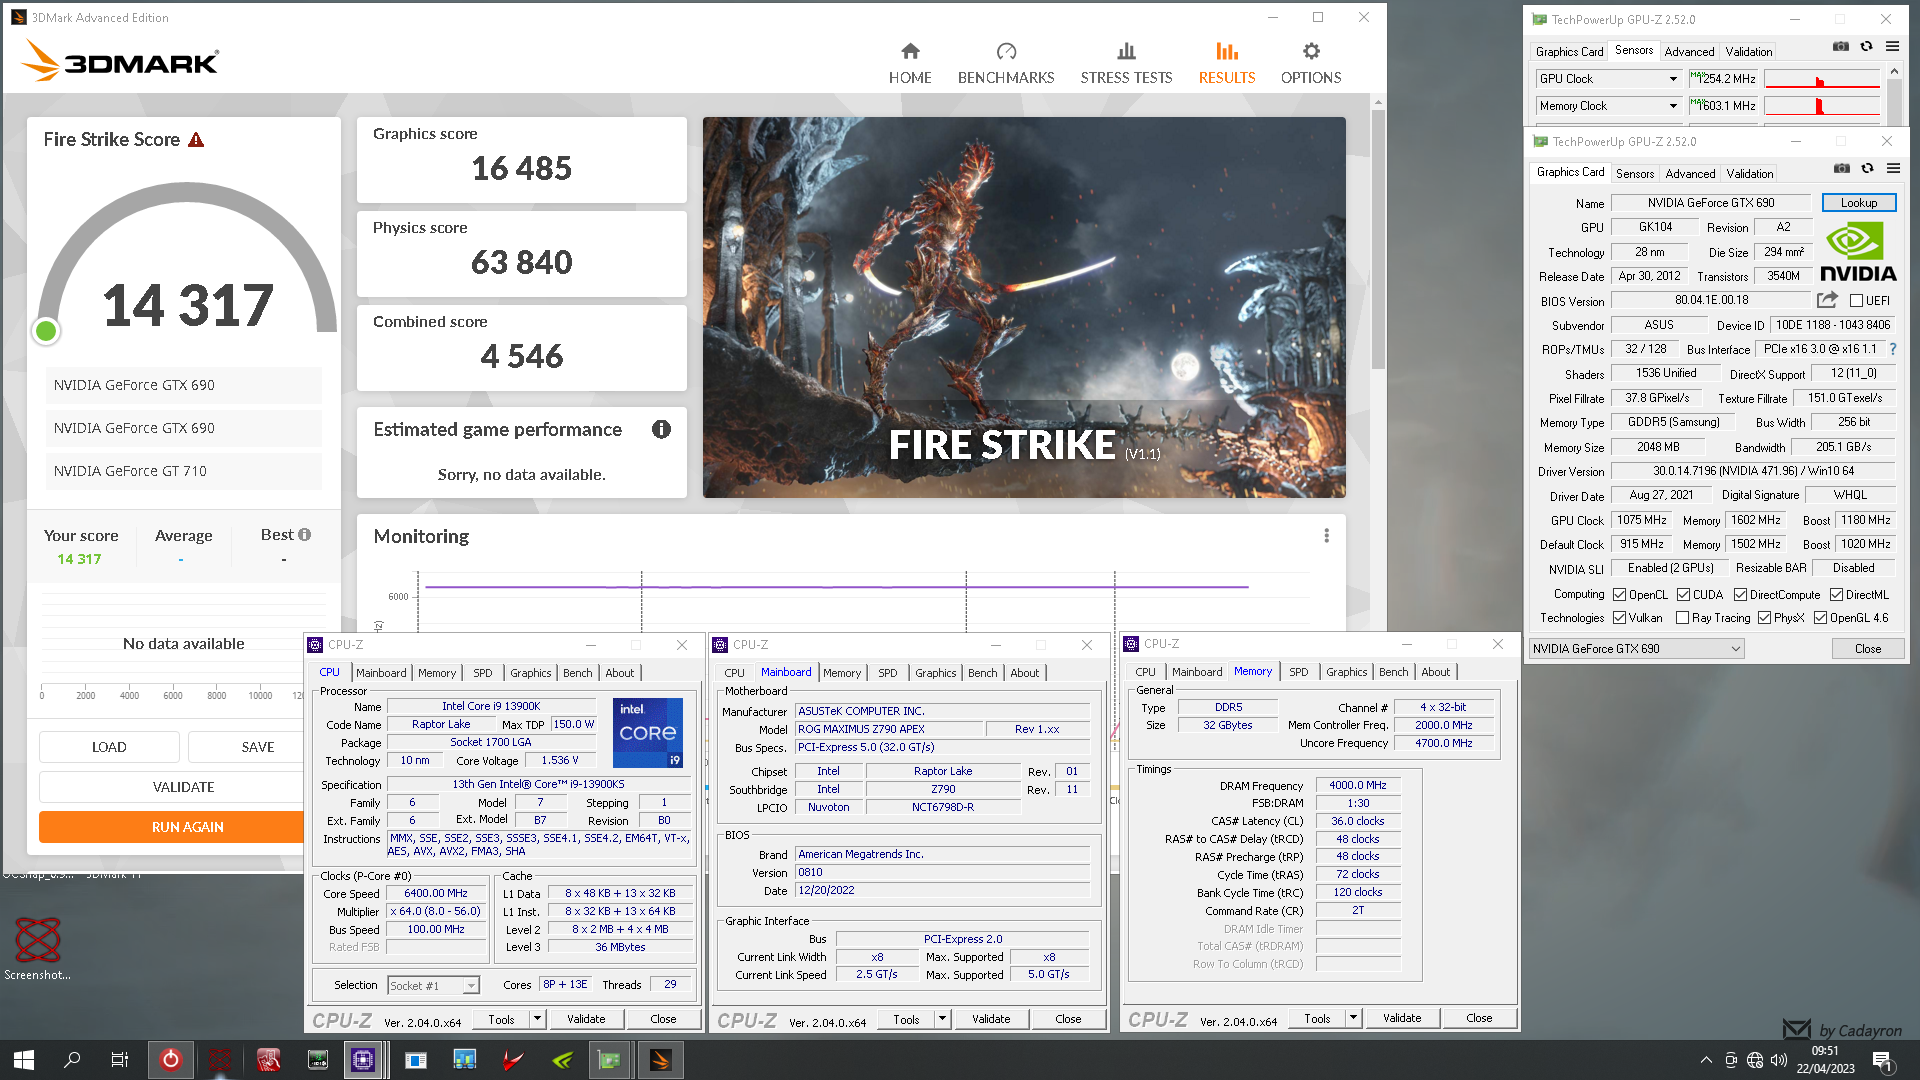Image resolution: width=1920 pixels, height=1080 pixels.
Task: Take screenshot in lower GPU-Z window
Action: pyautogui.click(x=1842, y=169)
